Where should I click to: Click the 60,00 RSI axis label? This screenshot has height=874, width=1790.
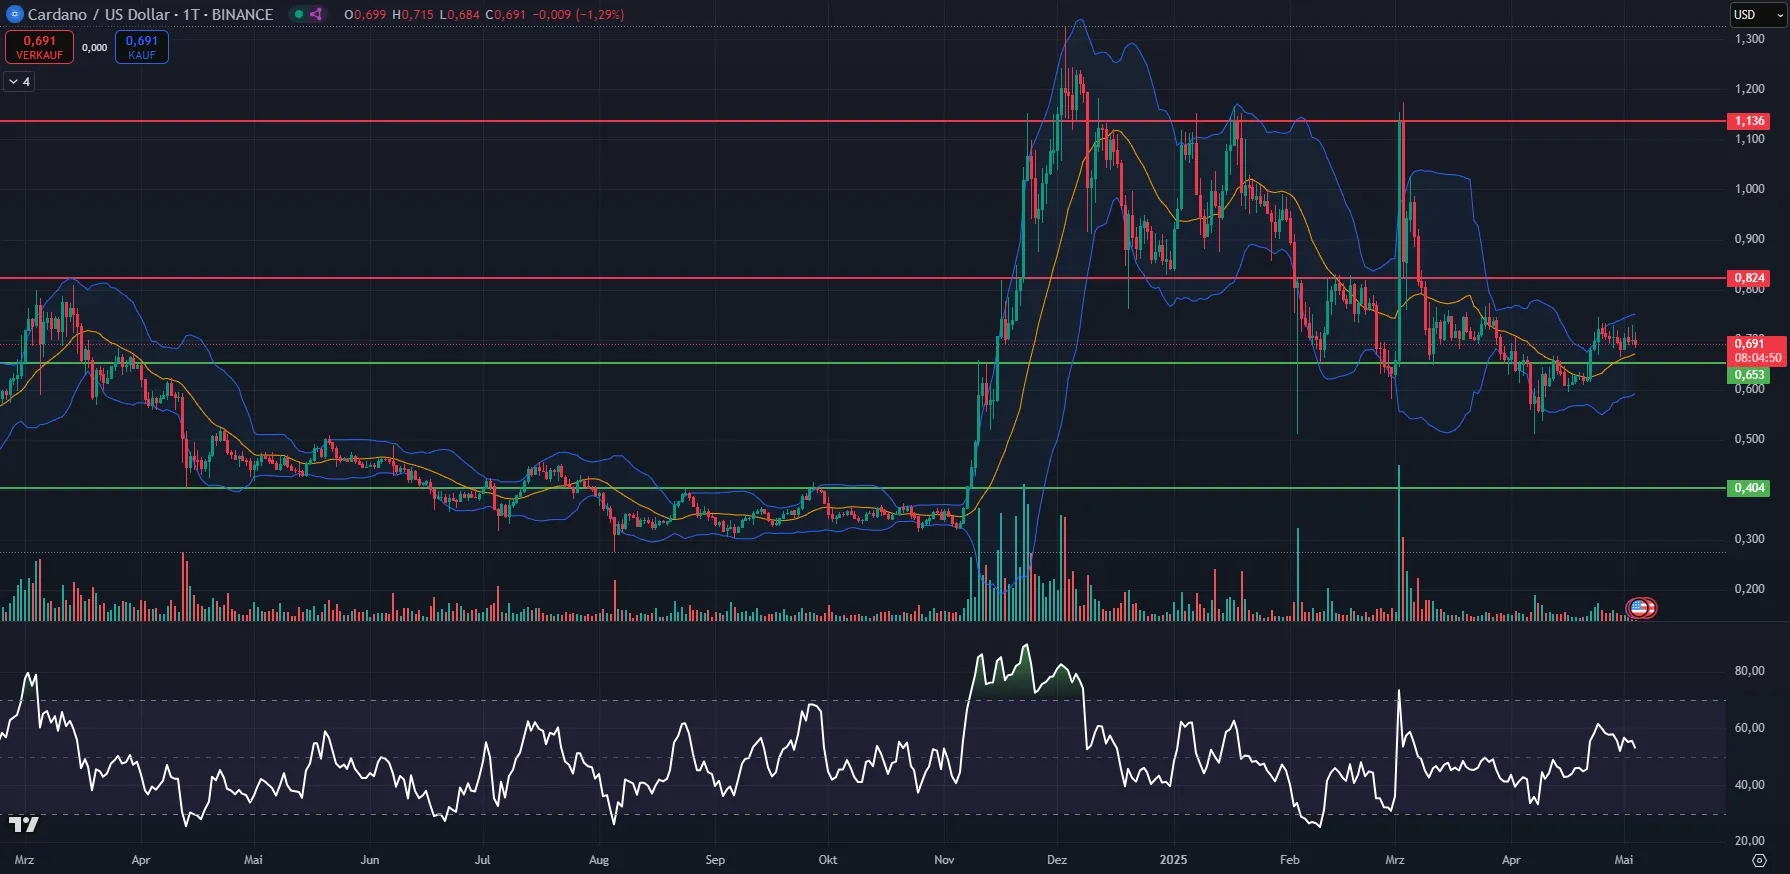tap(1749, 728)
